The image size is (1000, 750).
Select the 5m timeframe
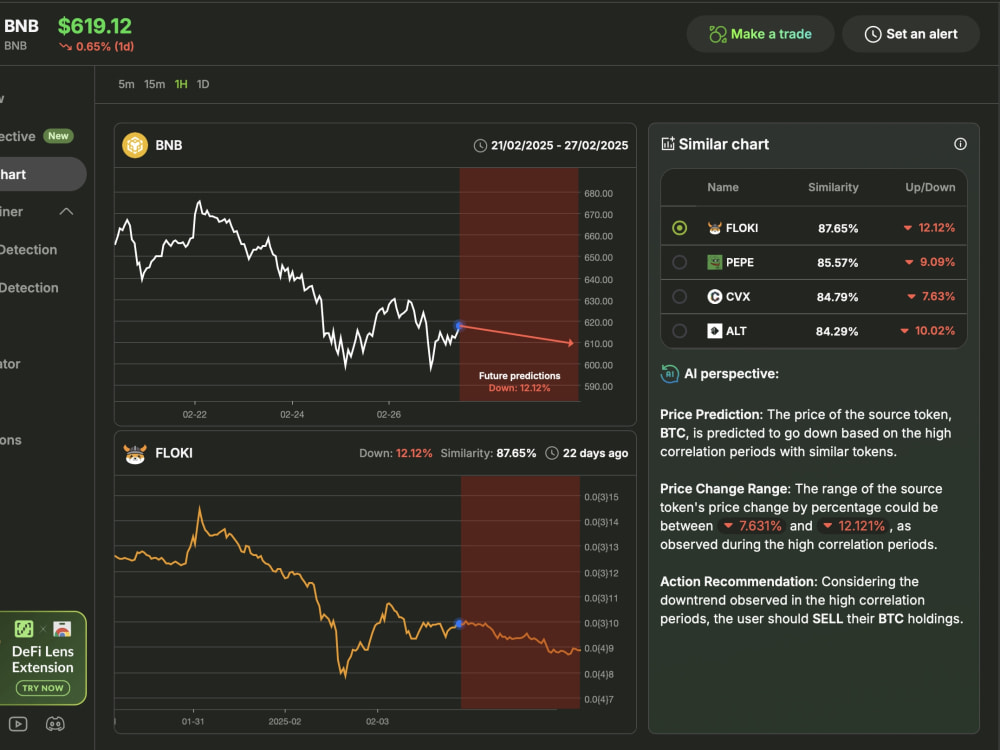[126, 84]
